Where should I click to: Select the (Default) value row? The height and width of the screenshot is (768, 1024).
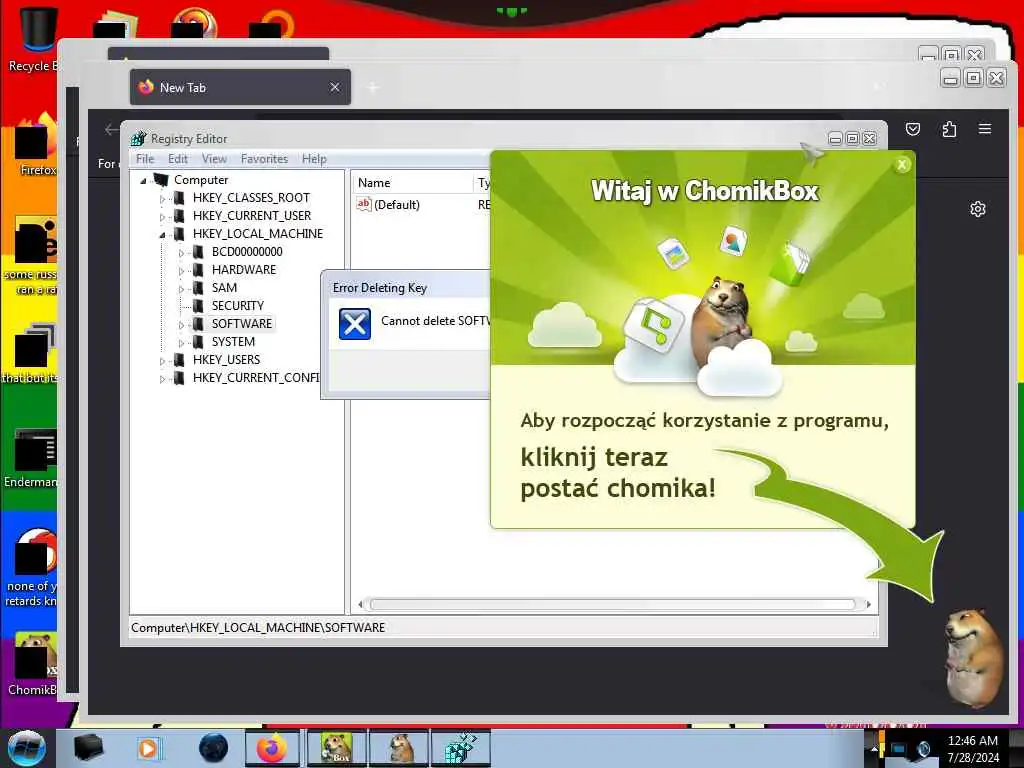pos(396,204)
